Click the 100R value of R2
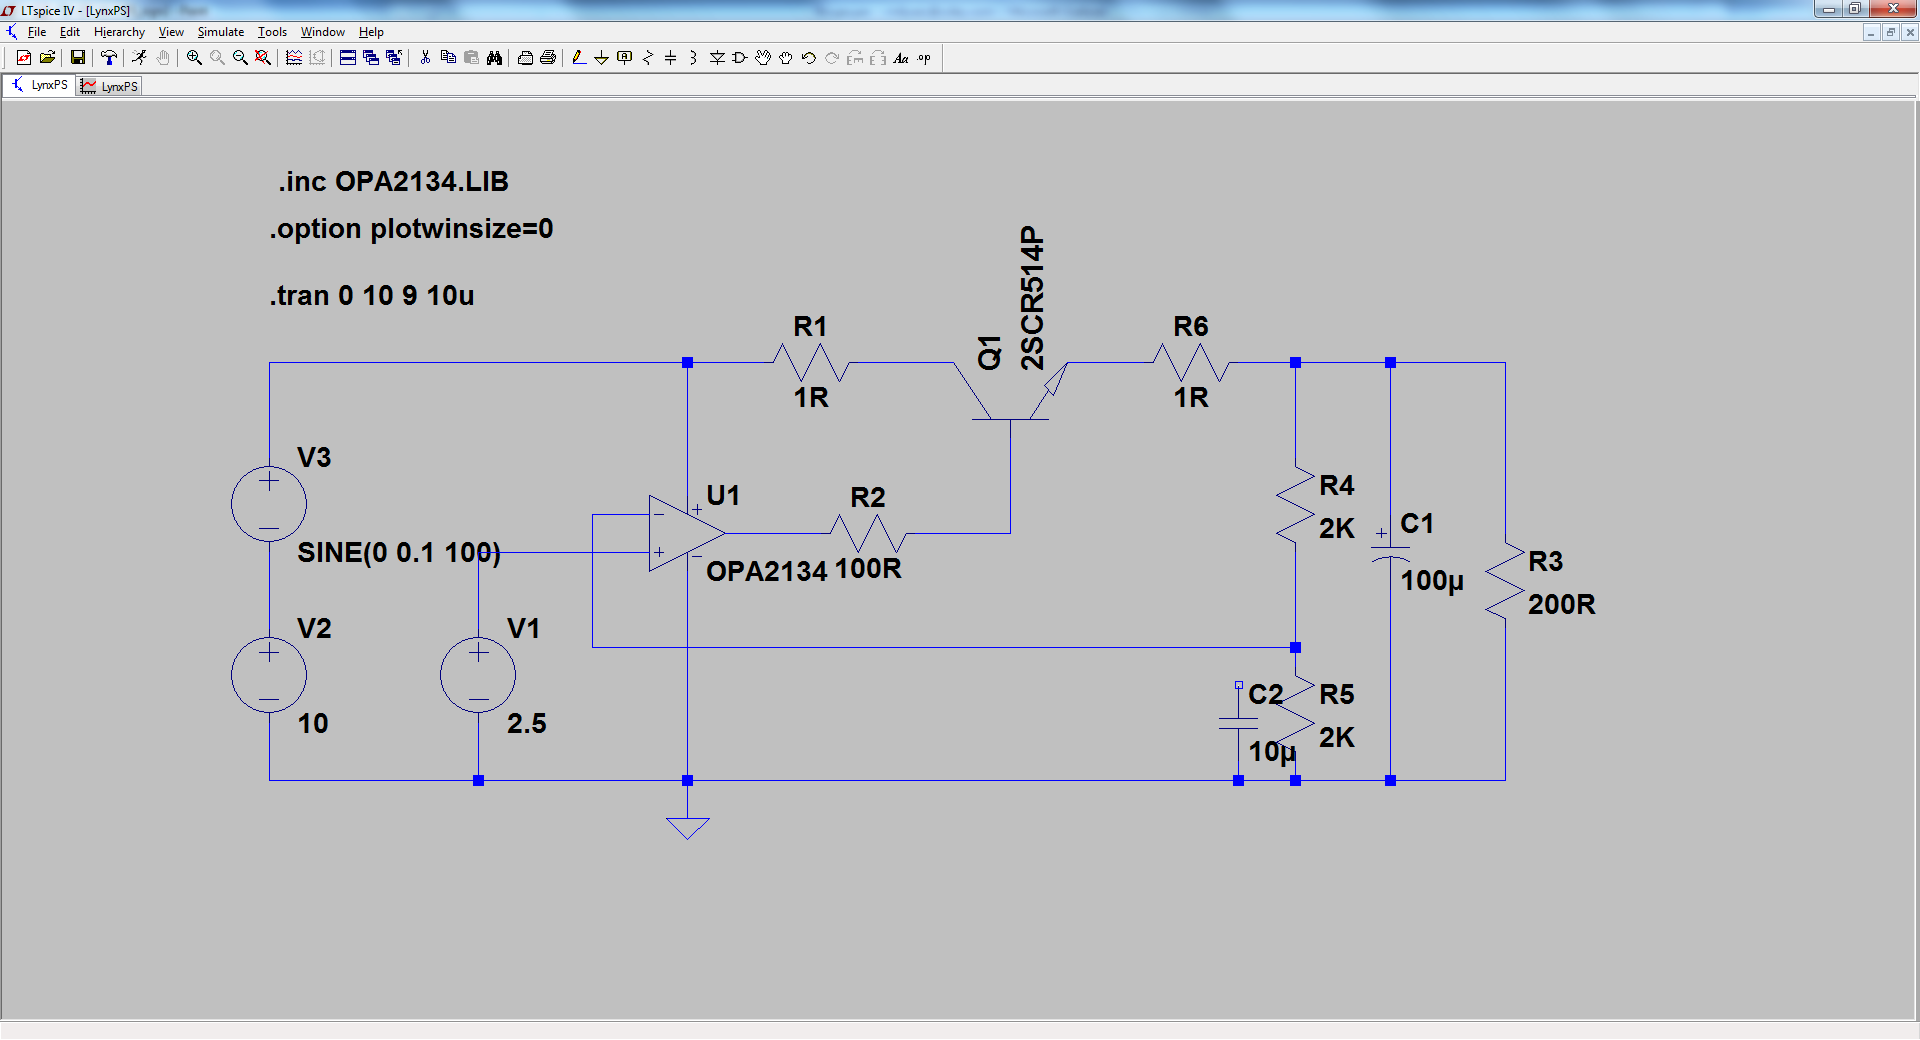This screenshot has height=1040, width=1920. [868, 569]
